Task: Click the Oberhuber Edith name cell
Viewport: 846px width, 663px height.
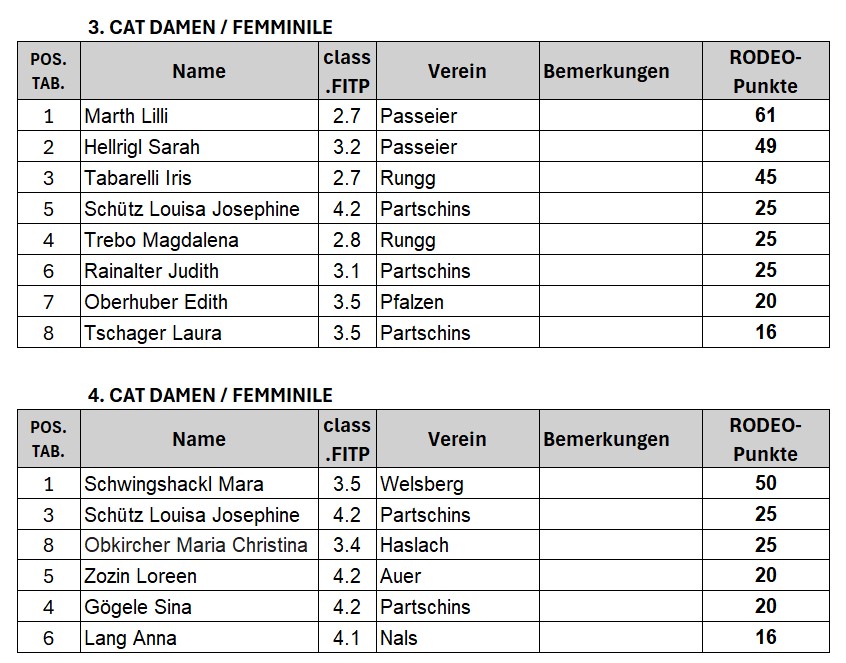Action: pyautogui.click(x=200, y=301)
